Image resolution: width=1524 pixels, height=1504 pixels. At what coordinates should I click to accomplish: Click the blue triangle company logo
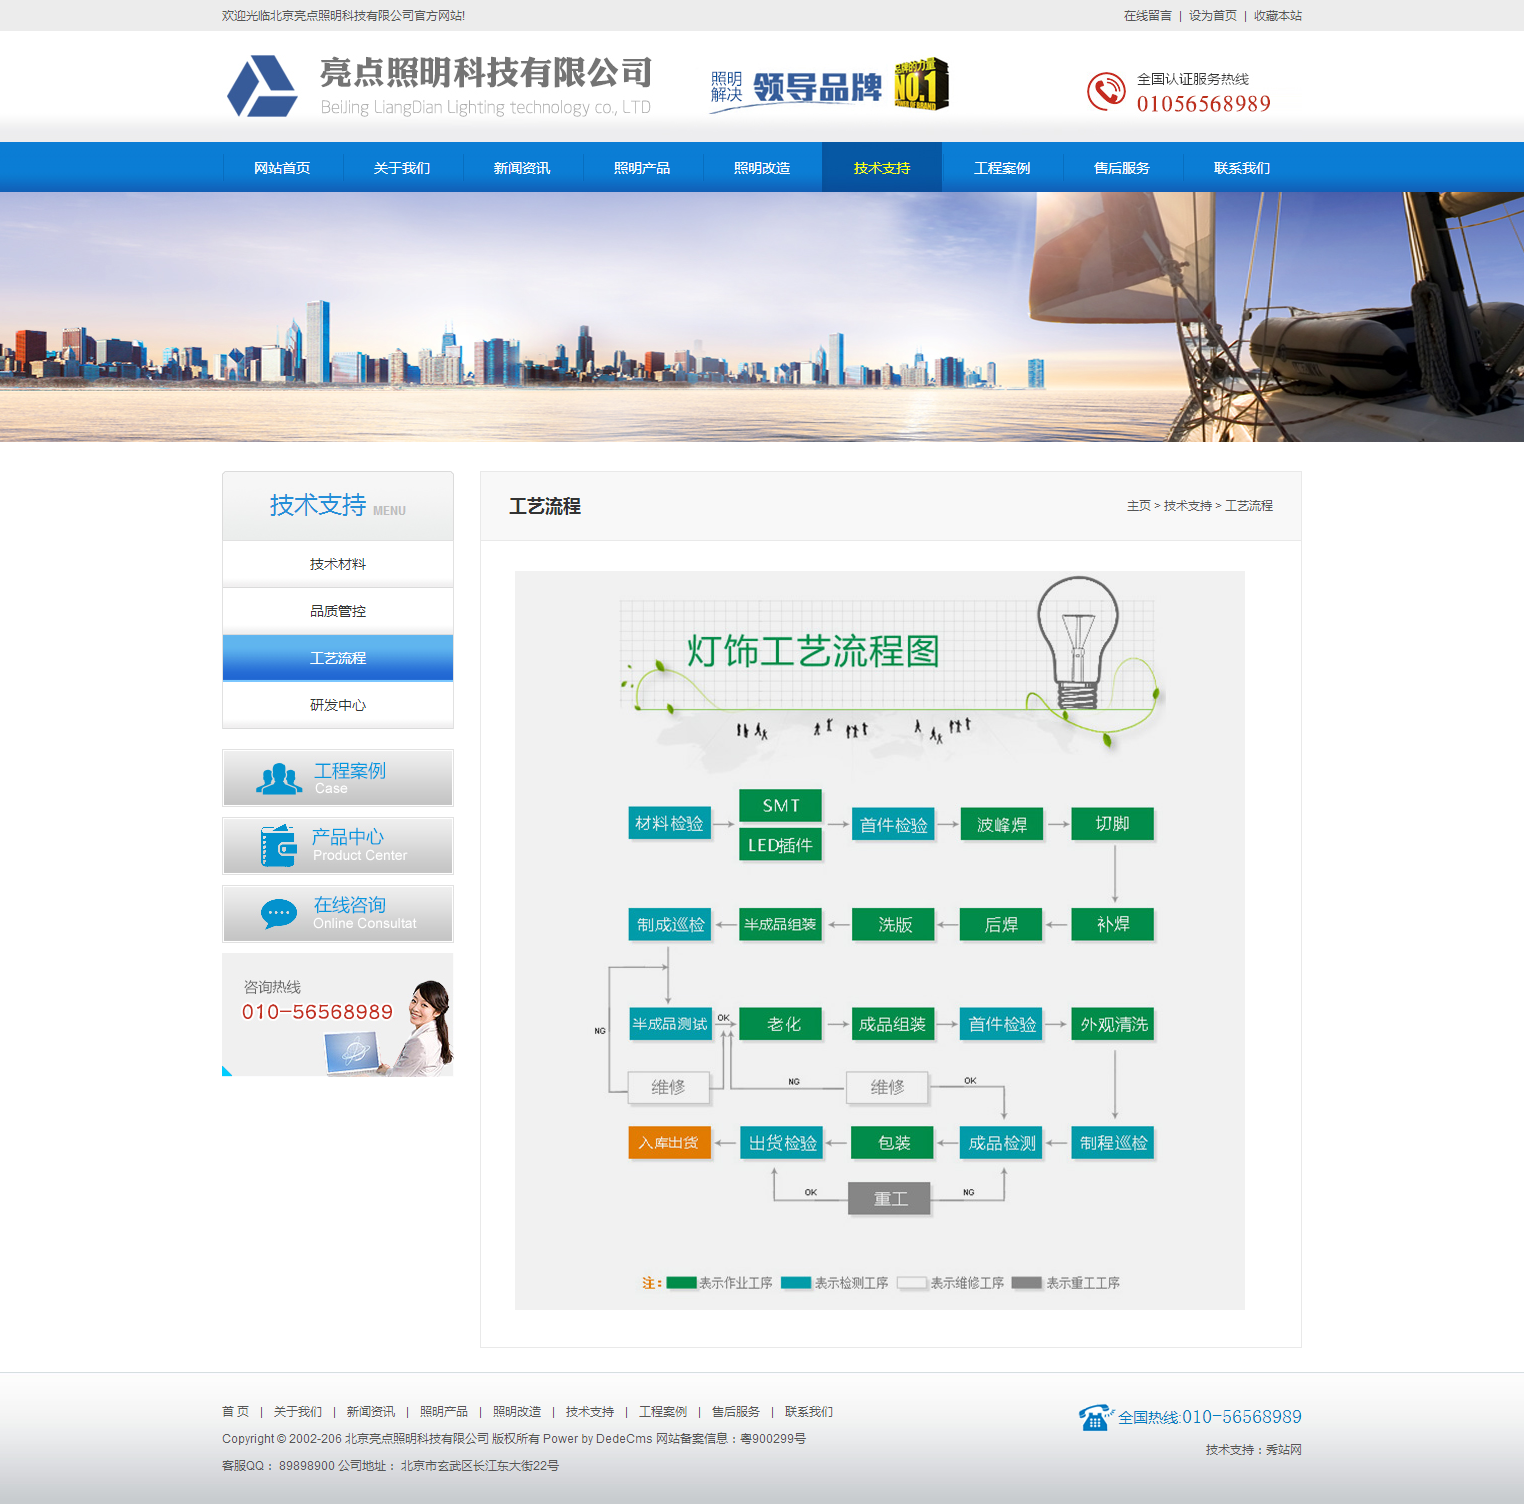click(262, 87)
